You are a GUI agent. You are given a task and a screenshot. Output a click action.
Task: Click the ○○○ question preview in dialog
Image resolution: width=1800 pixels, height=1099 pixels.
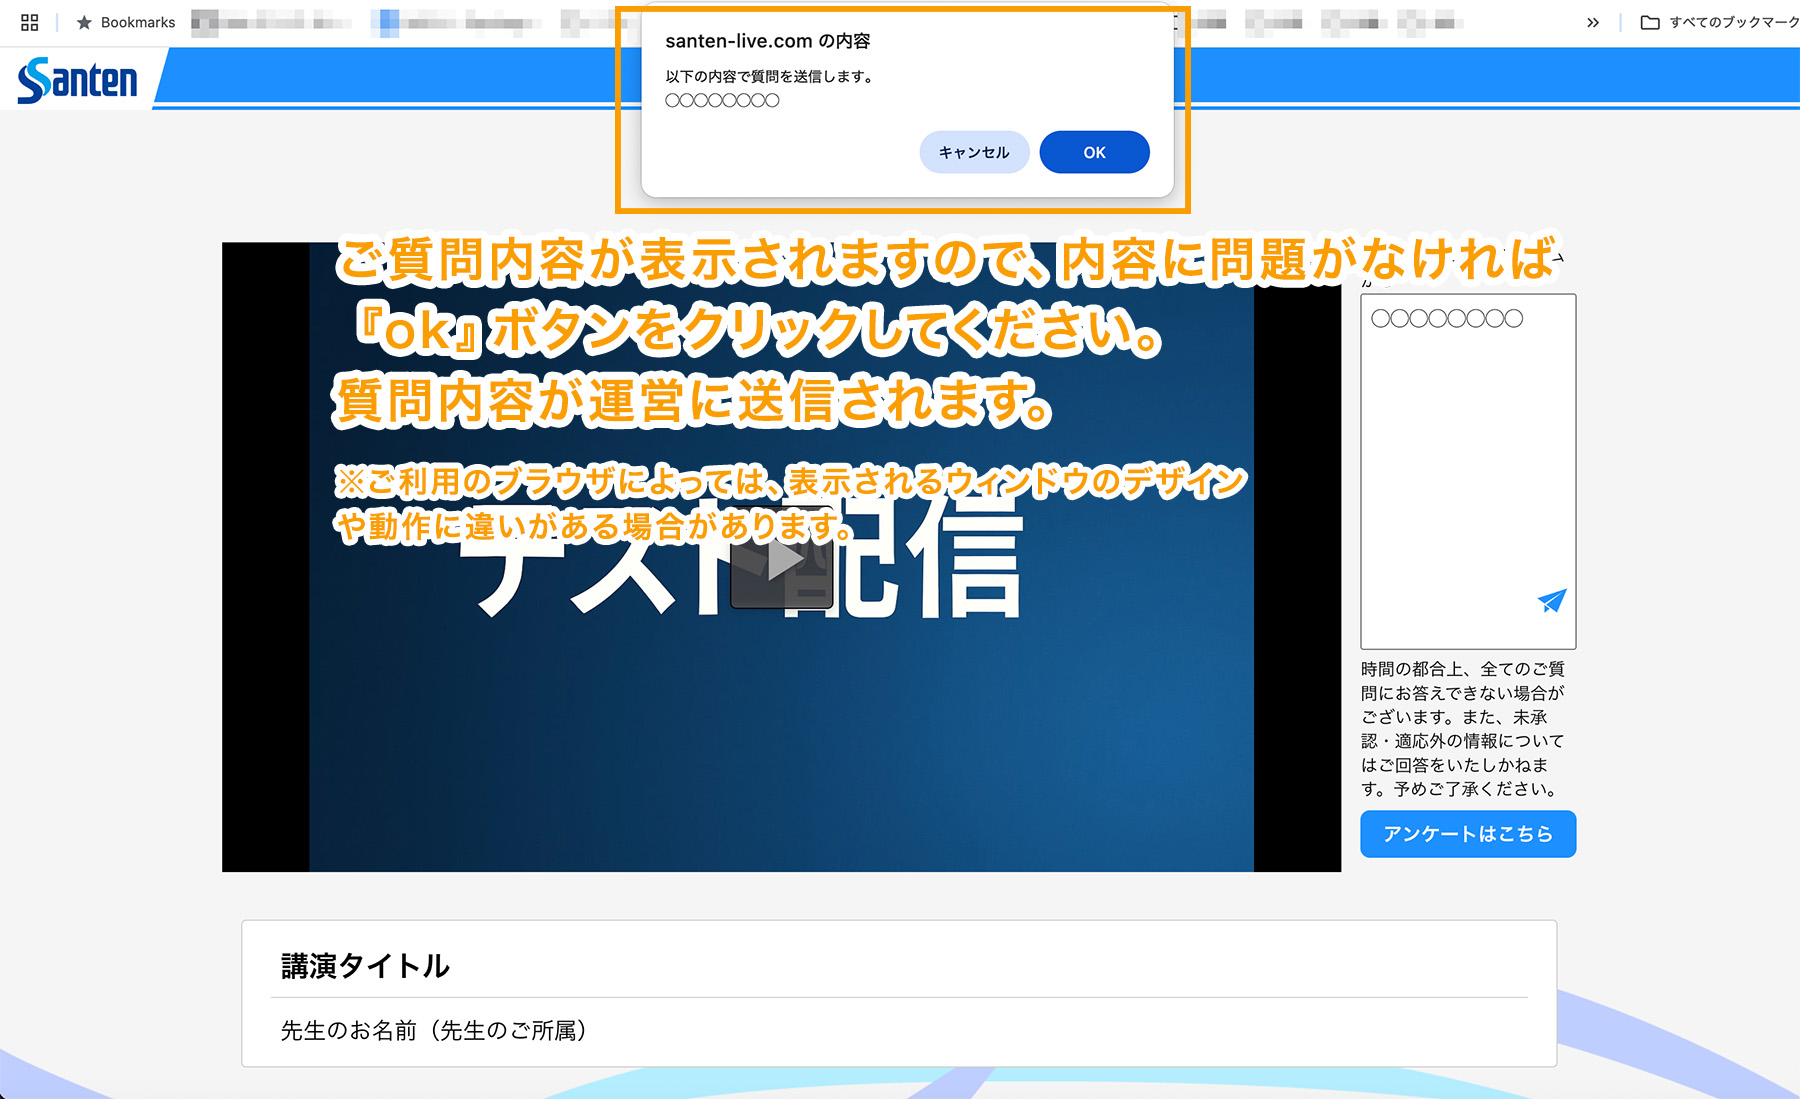tap(722, 100)
